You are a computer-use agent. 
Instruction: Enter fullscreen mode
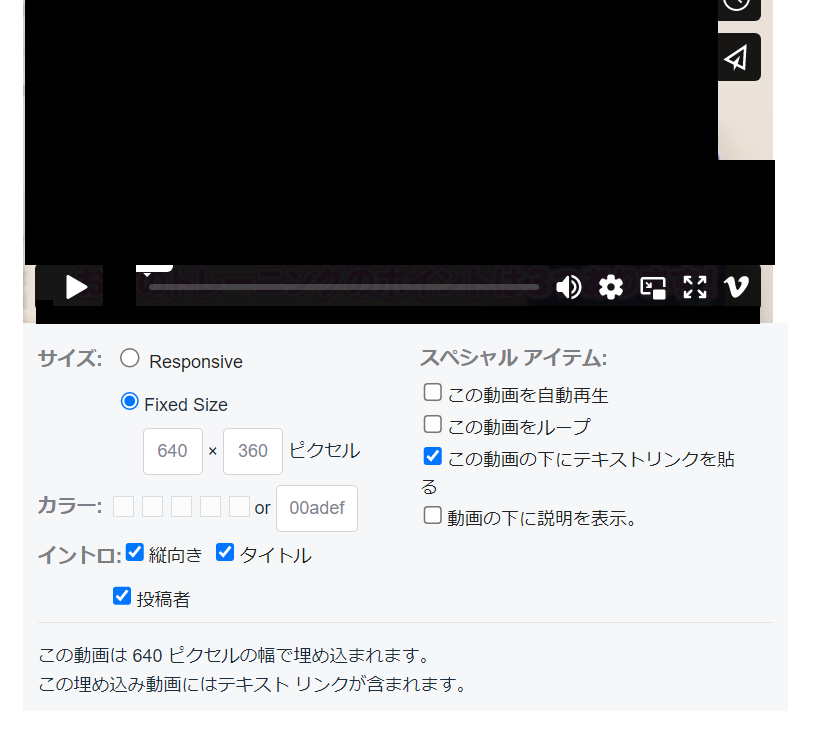coord(695,287)
